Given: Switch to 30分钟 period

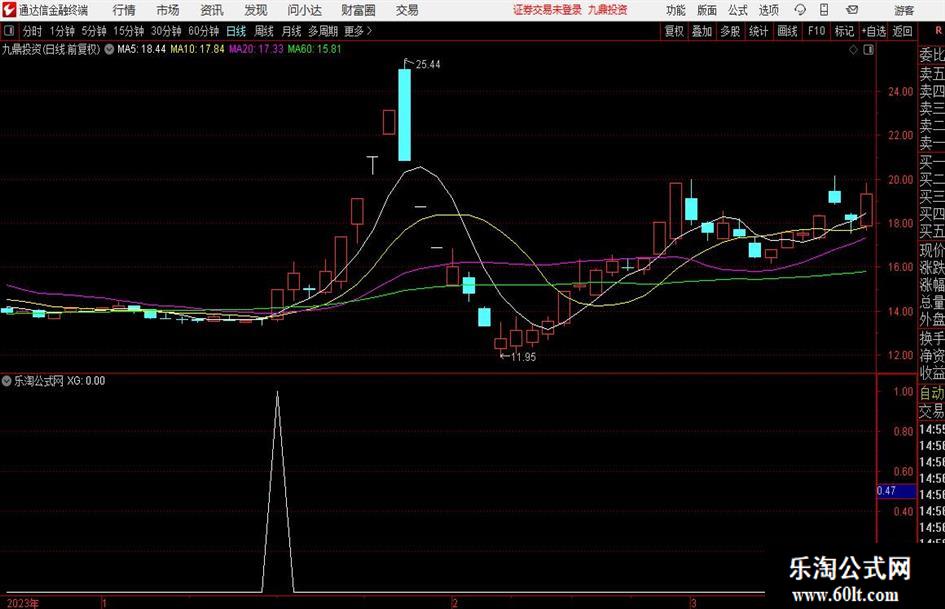Looking at the screenshot, I should coord(166,31).
